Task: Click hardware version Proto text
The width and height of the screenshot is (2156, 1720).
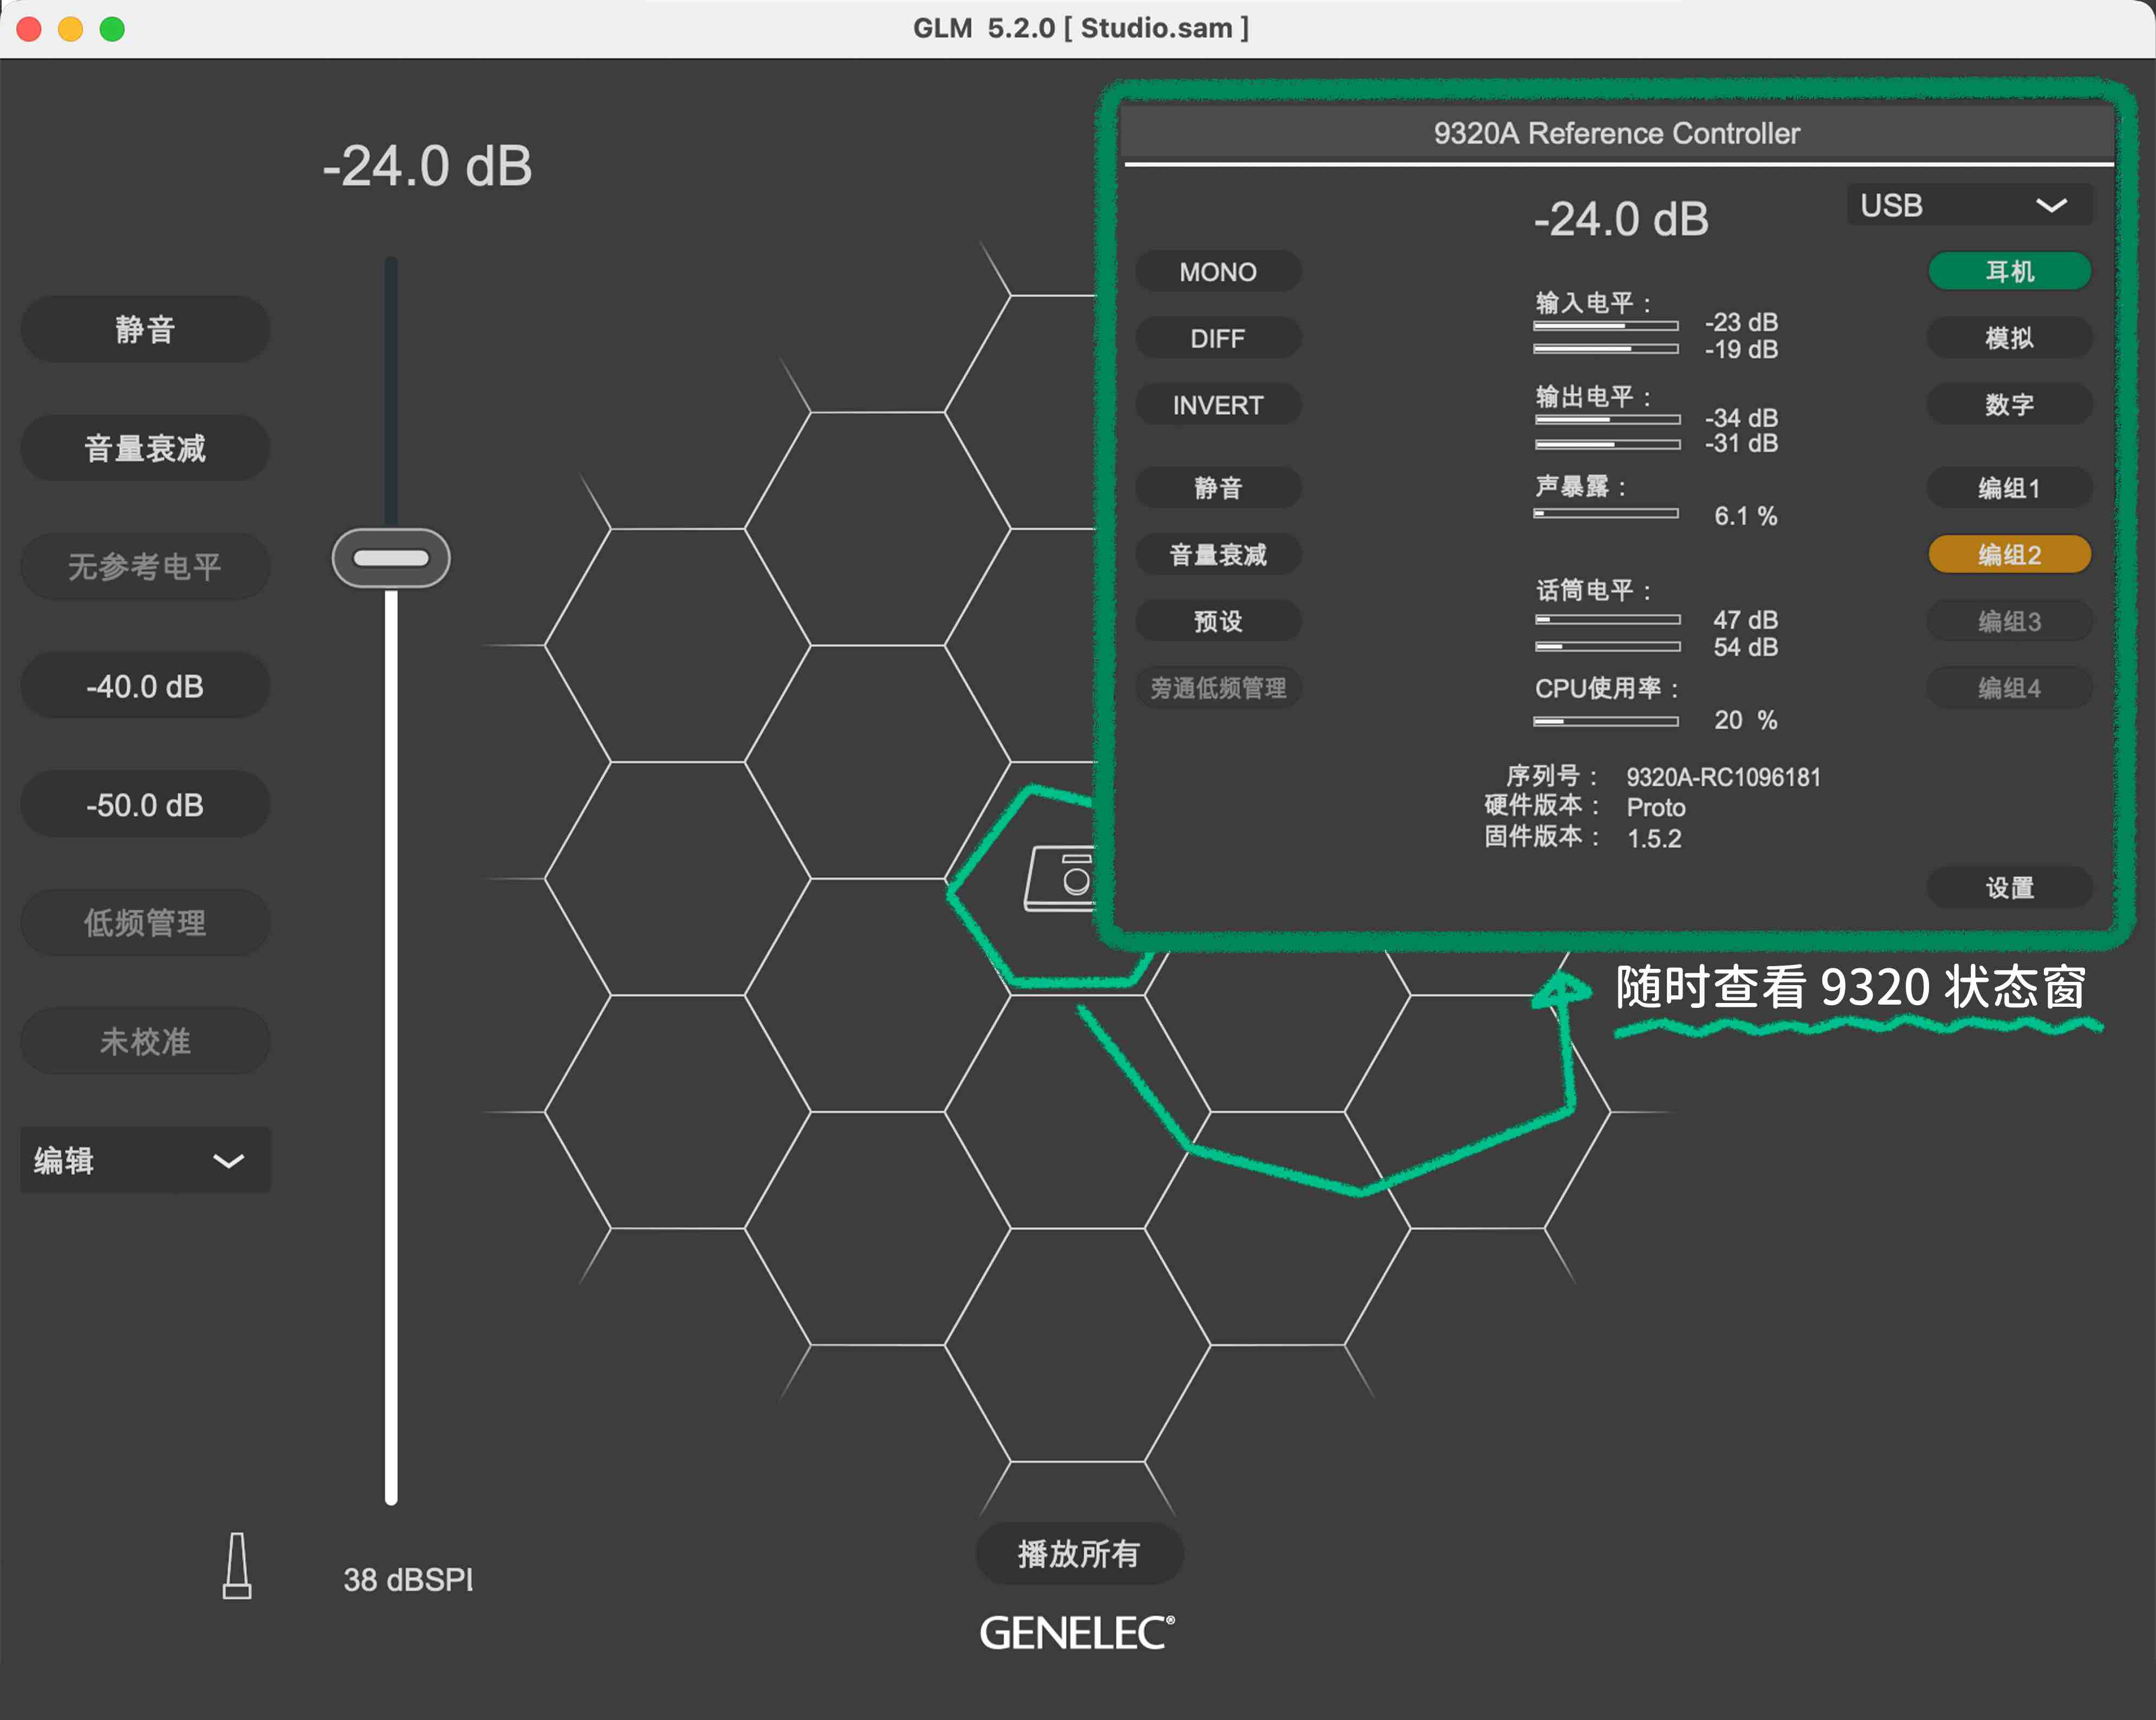Action: pyautogui.click(x=1656, y=808)
